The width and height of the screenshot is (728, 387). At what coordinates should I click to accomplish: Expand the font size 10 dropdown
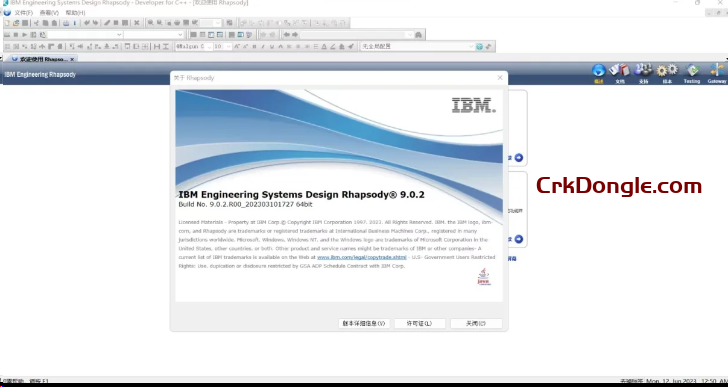point(228,46)
